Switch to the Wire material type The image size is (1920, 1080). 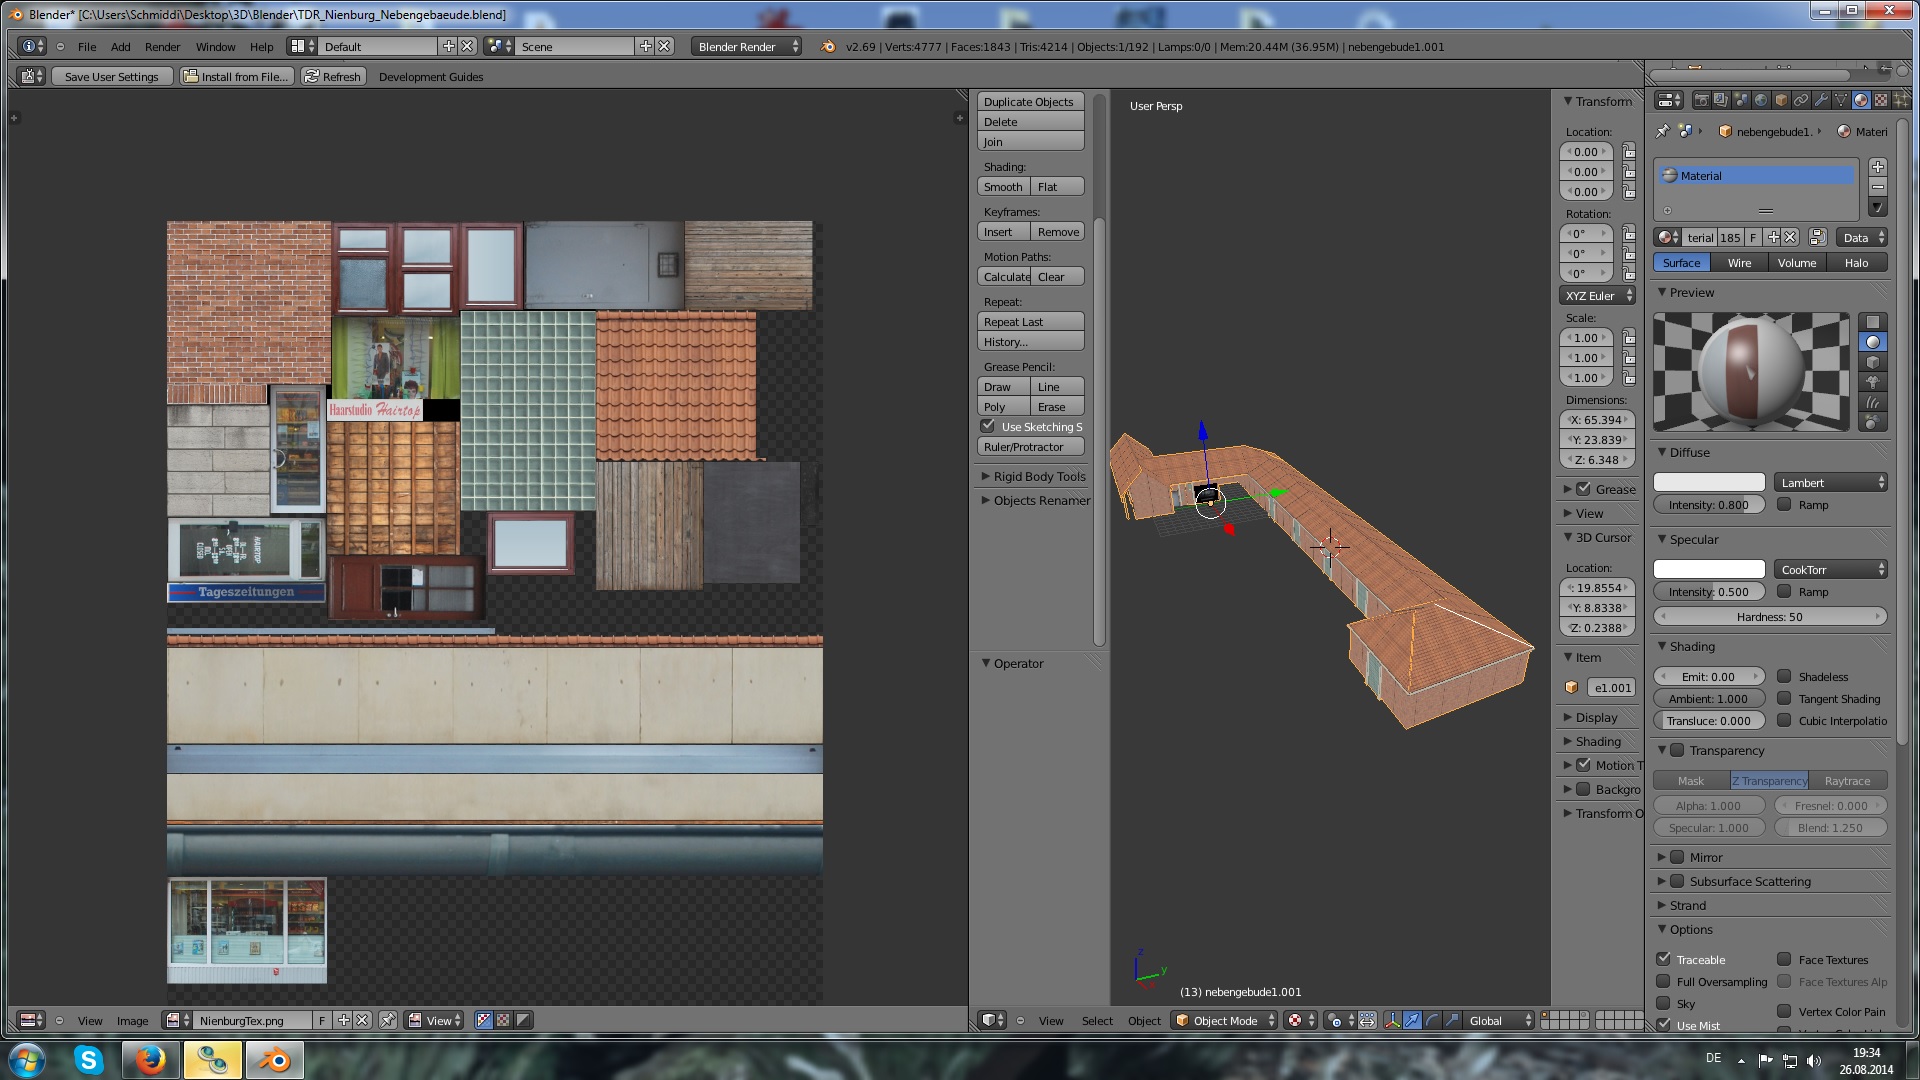[1739, 263]
